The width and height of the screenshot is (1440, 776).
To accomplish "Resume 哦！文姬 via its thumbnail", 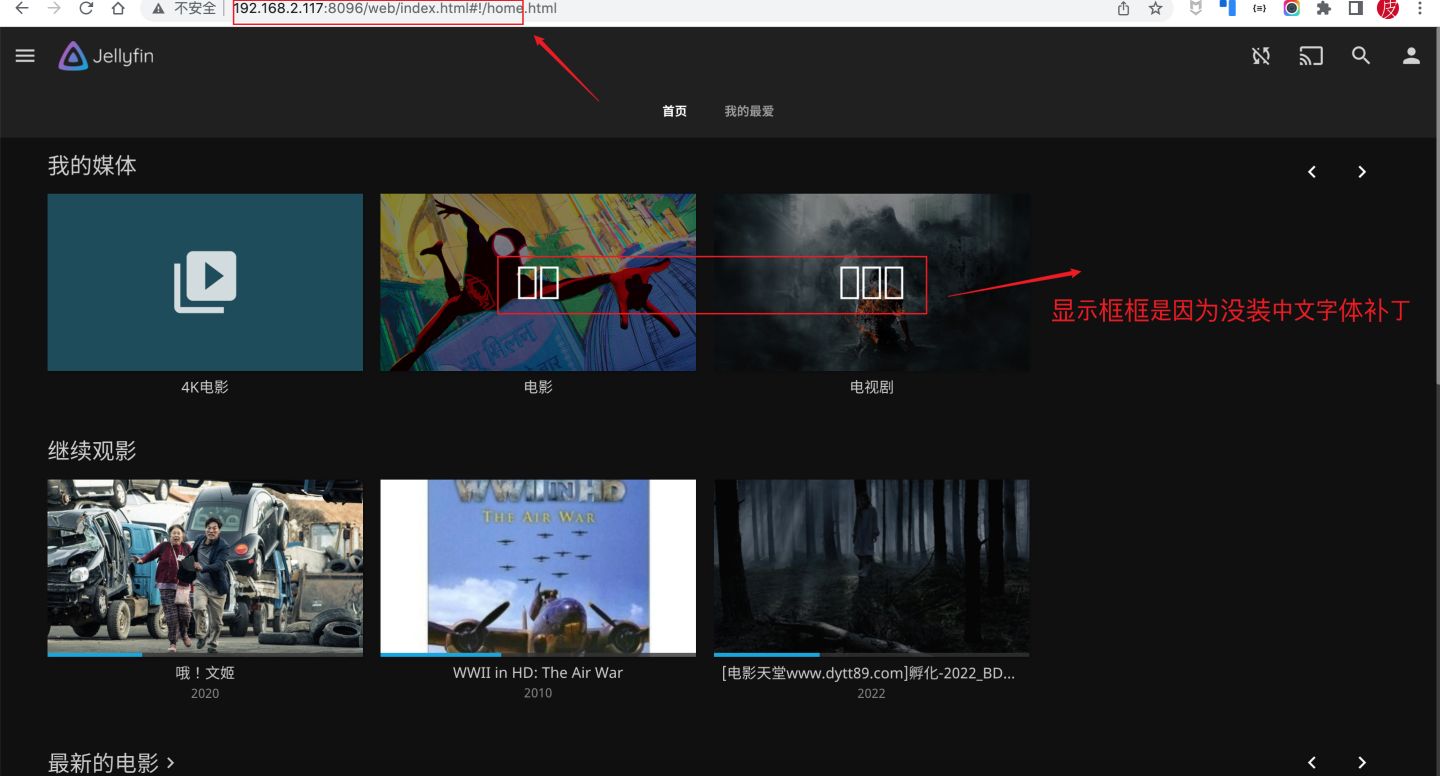I will [x=205, y=567].
